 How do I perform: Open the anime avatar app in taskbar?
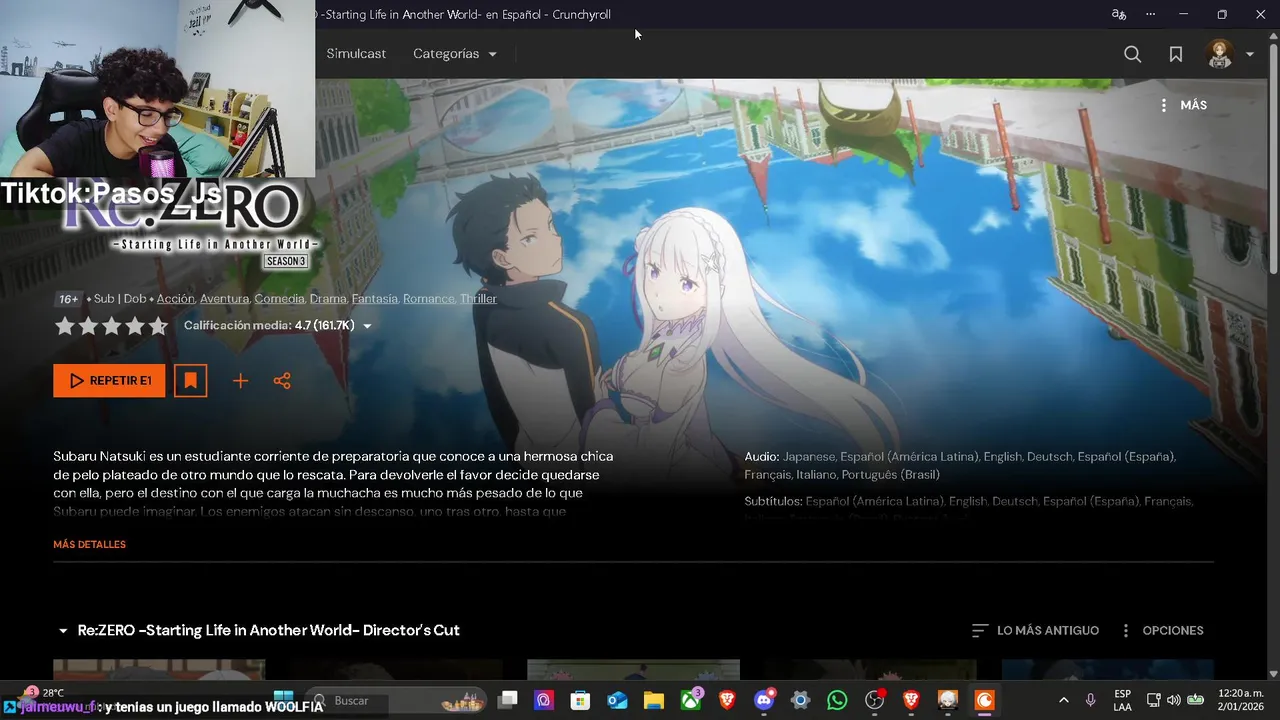pyautogui.click(x=948, y=700)
